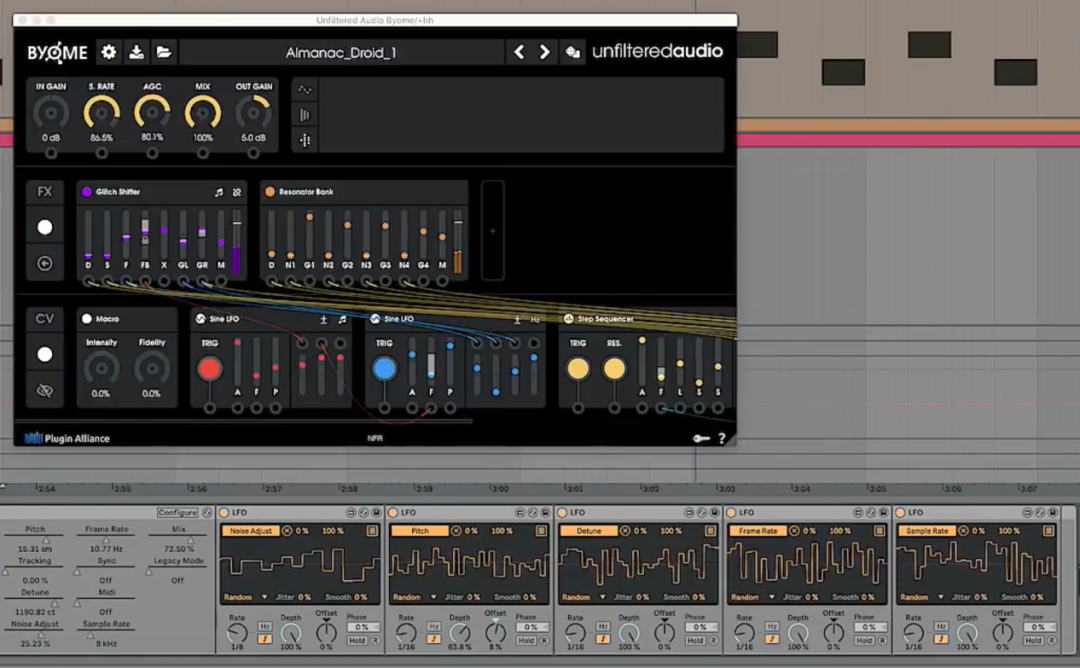Save preset with the download-arrow icon
This screenshot has height=668, width=1080.
(x=136, y=52)
